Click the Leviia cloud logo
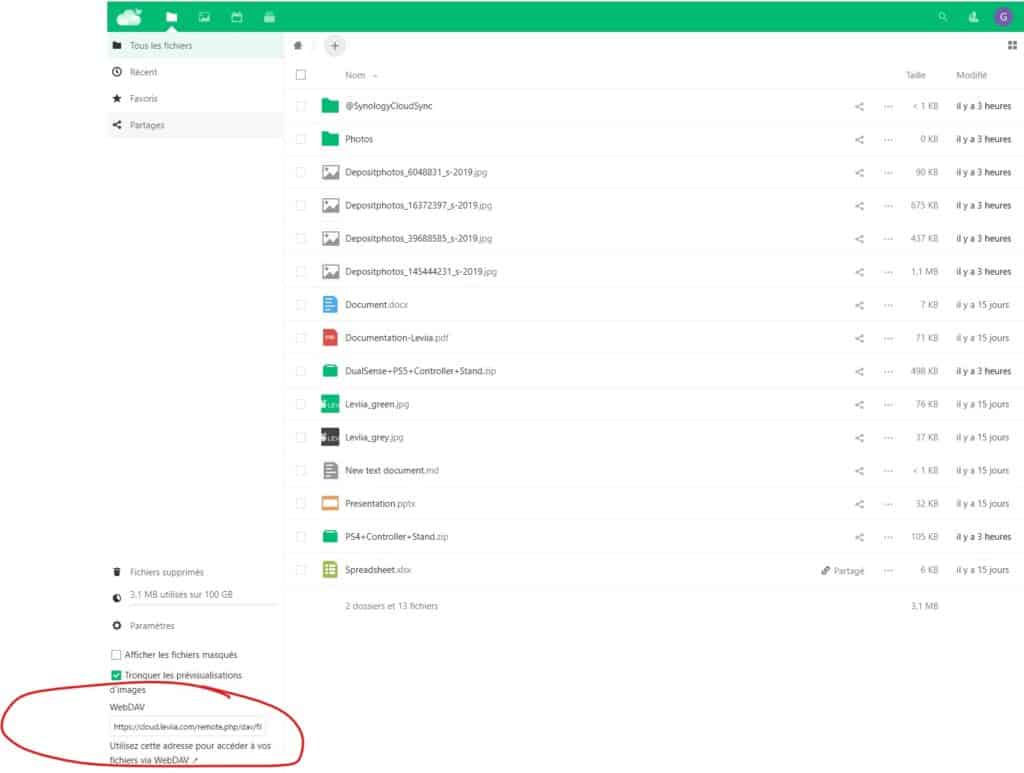Viewport: 1024px width, 773px height. (x=127, y=17)
